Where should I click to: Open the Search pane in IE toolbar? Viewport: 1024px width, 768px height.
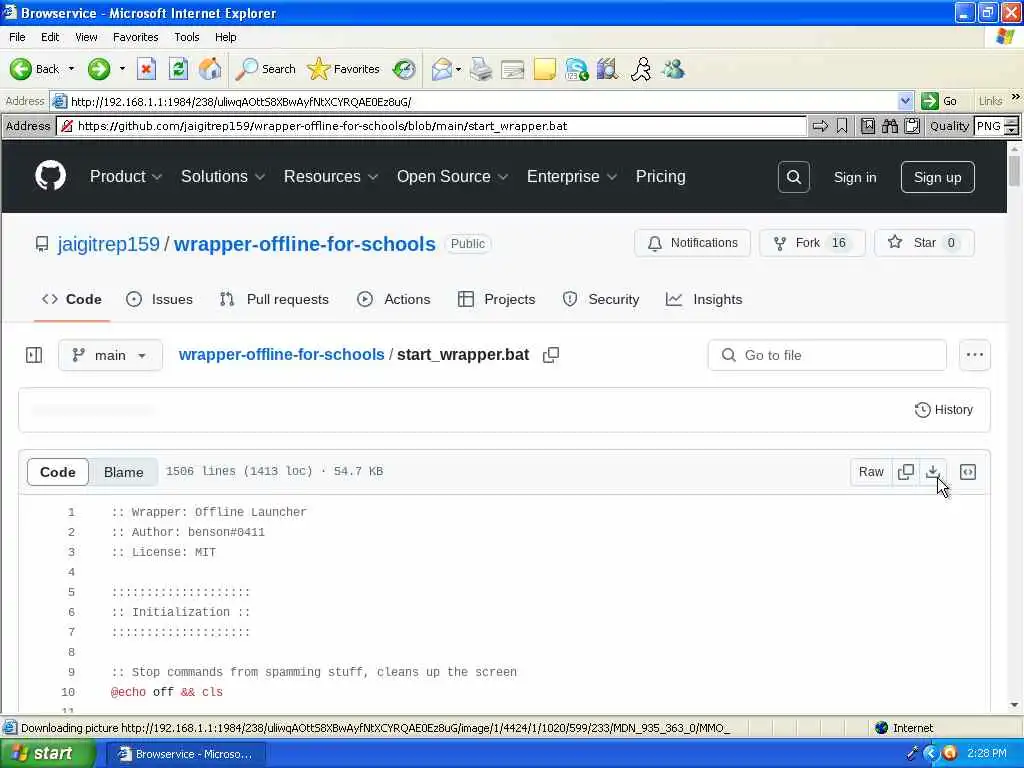(265, 69)
